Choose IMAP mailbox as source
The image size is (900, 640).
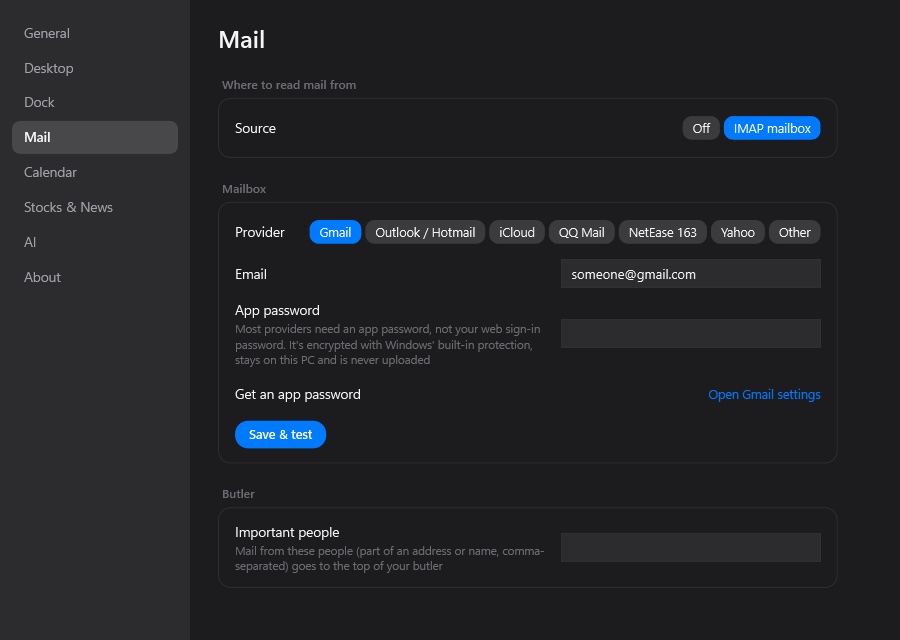tap(772, 128)
